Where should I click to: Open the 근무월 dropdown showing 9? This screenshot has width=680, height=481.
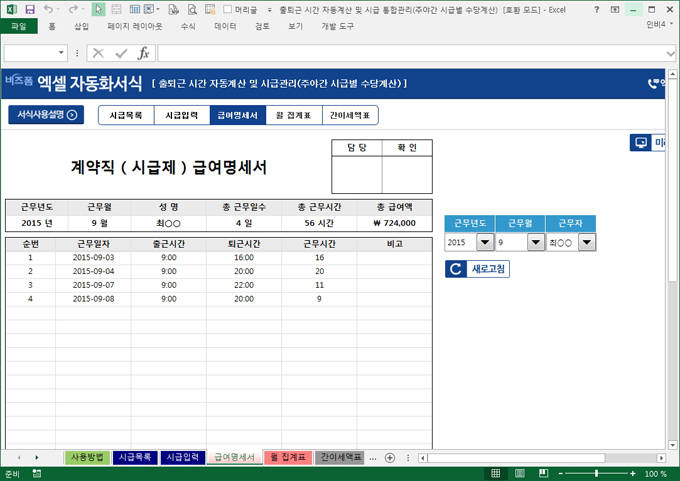535,242
